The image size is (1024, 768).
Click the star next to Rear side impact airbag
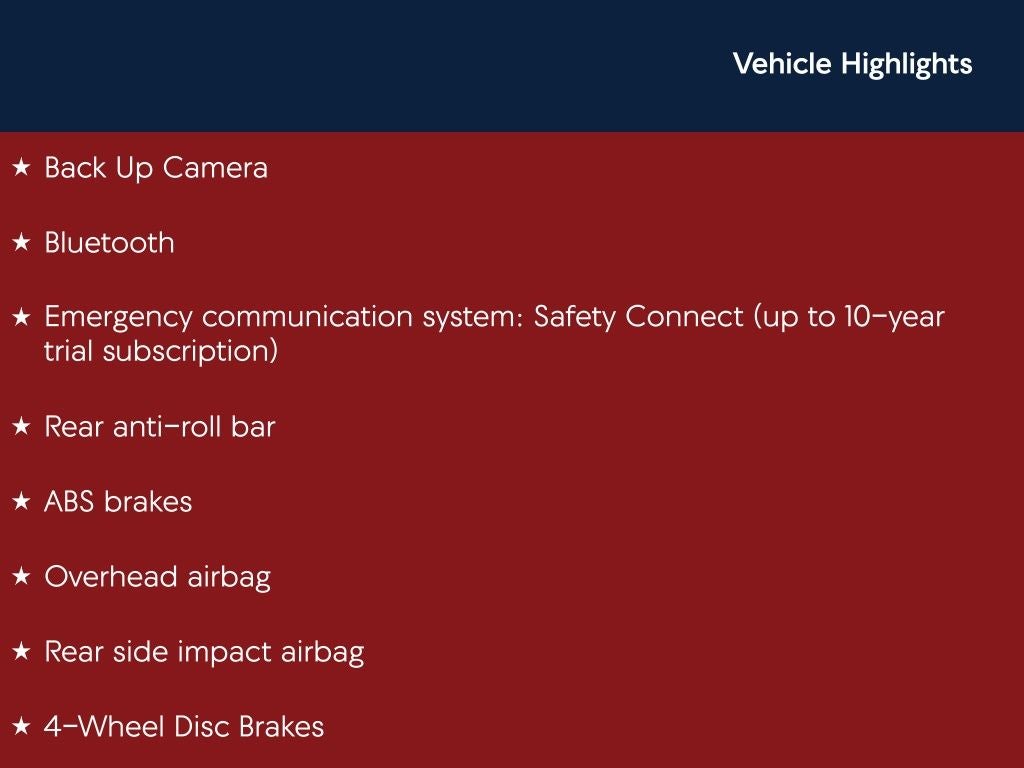pyautogui.click(x=21, y=652)
